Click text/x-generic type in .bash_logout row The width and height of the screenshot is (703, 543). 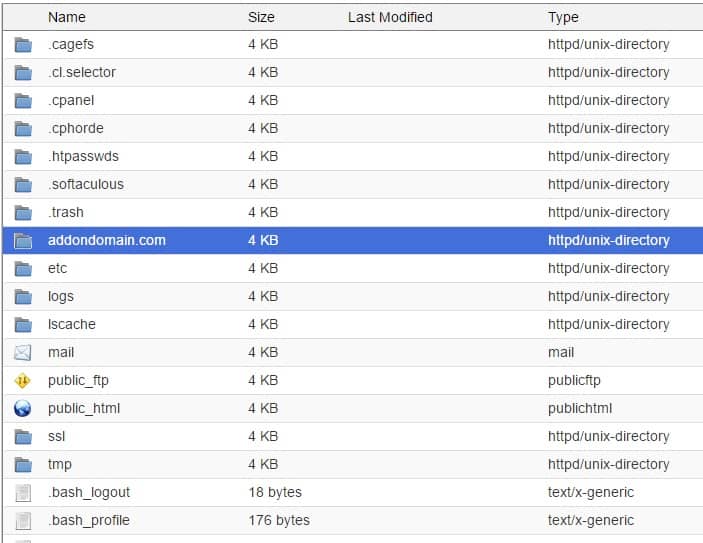click(x=591, y=492)
